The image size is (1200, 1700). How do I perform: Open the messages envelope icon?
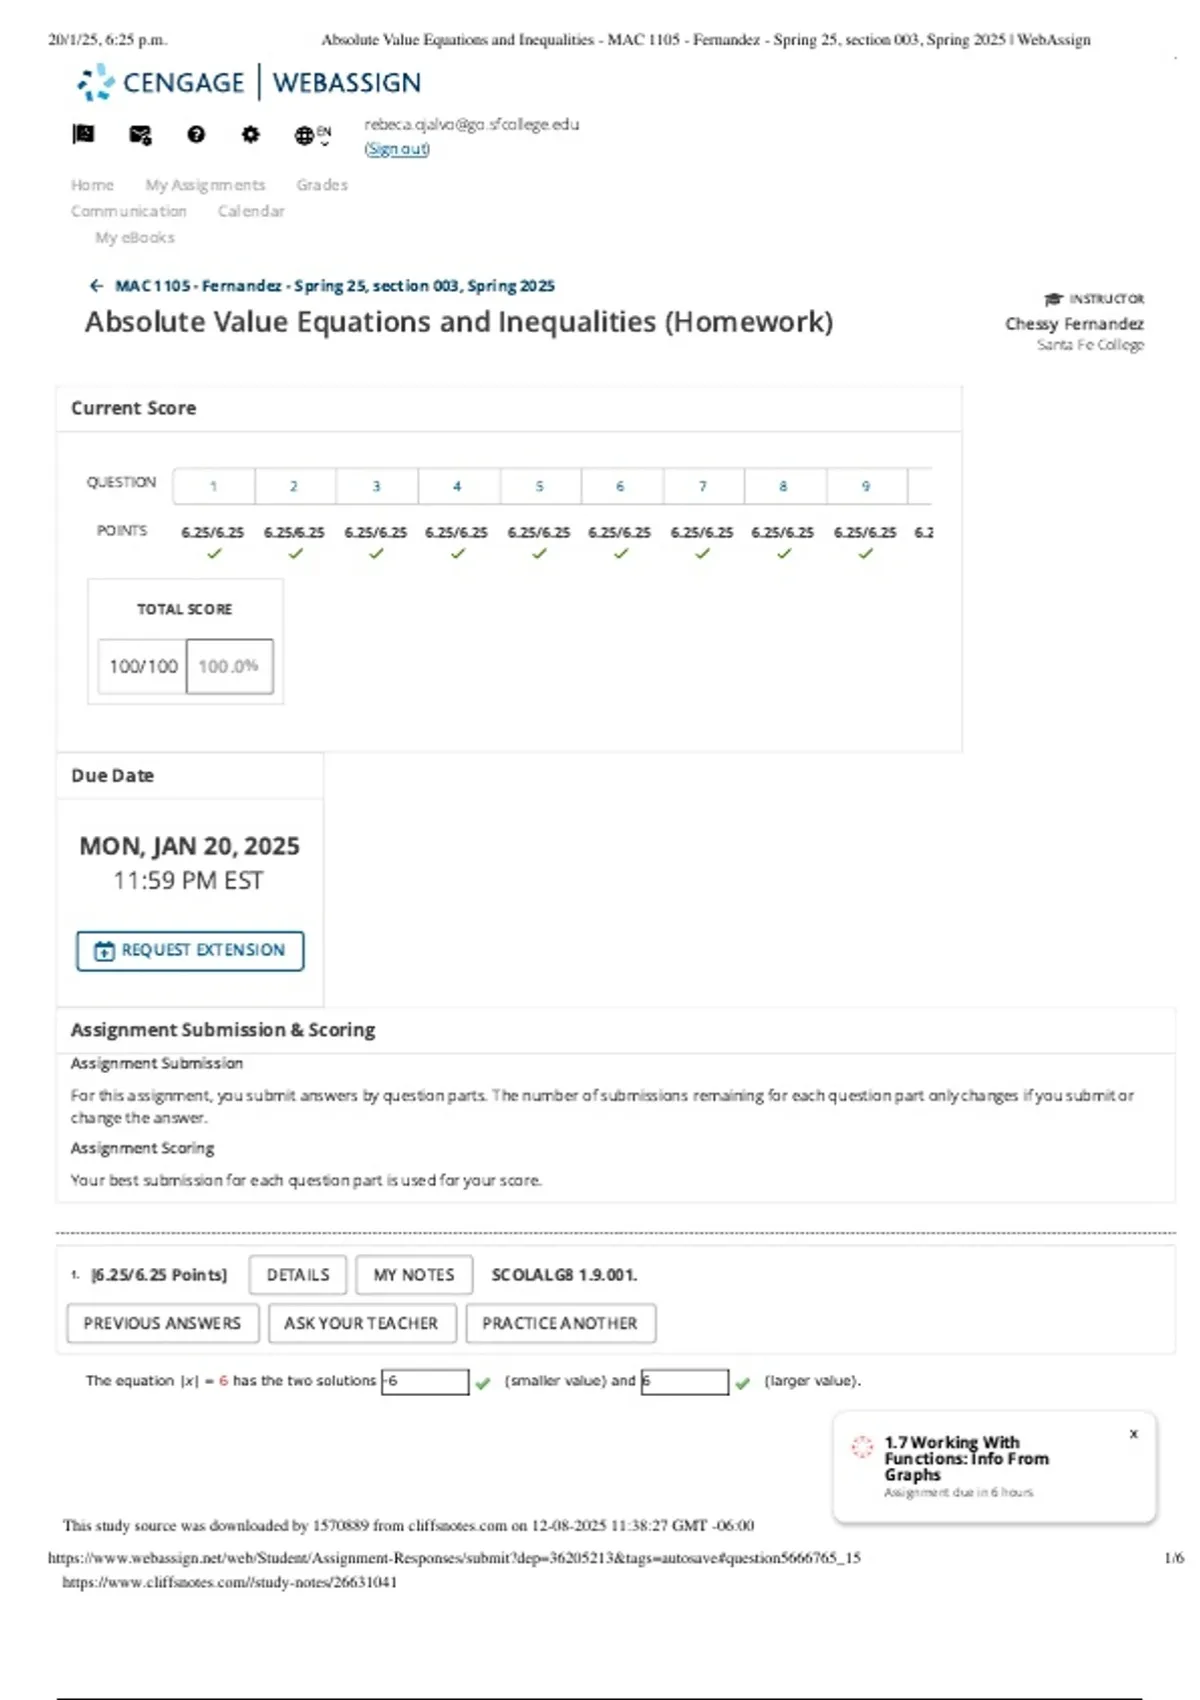pyautogui.click(x=140, y=135)
